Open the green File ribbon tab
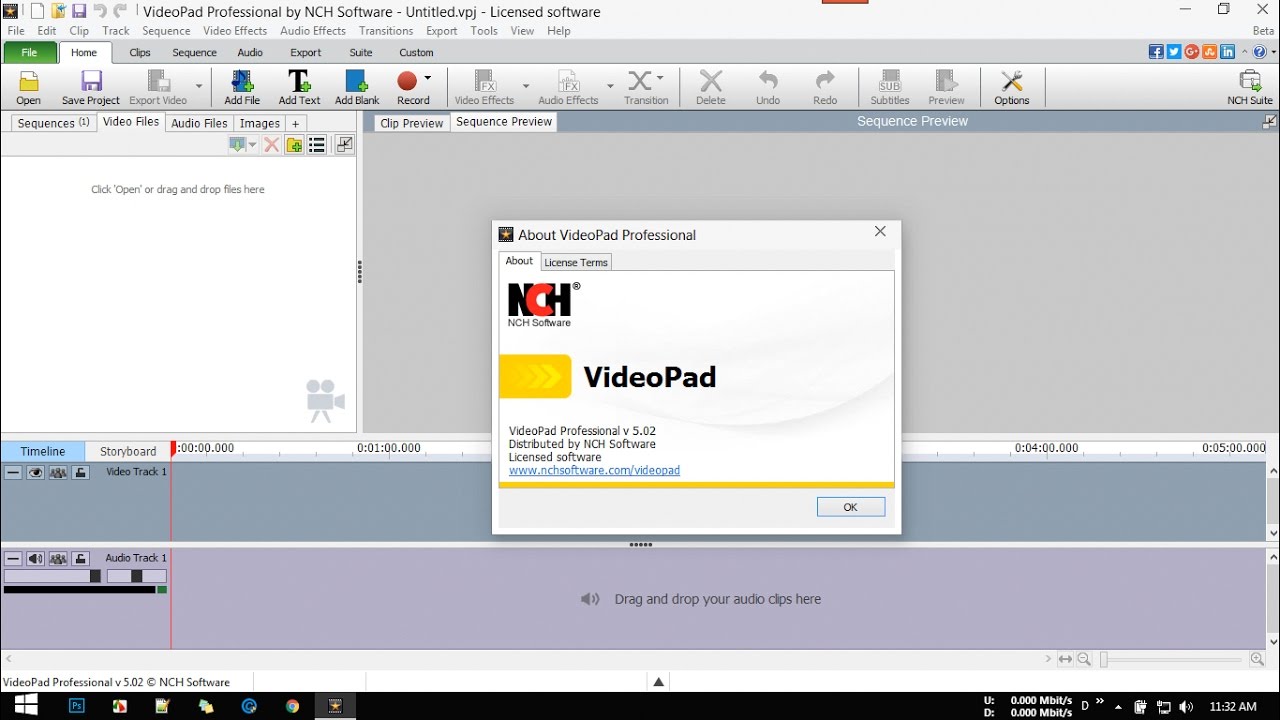Image resolution: width=1280 pixels, height=720 pixels. click(x=30, y=52)
